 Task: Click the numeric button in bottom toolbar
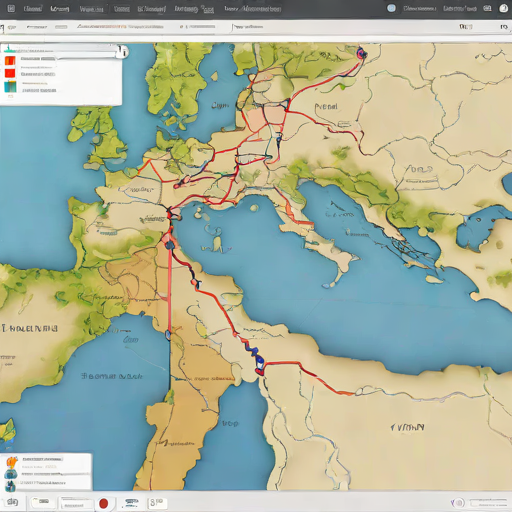pos(157,502)
